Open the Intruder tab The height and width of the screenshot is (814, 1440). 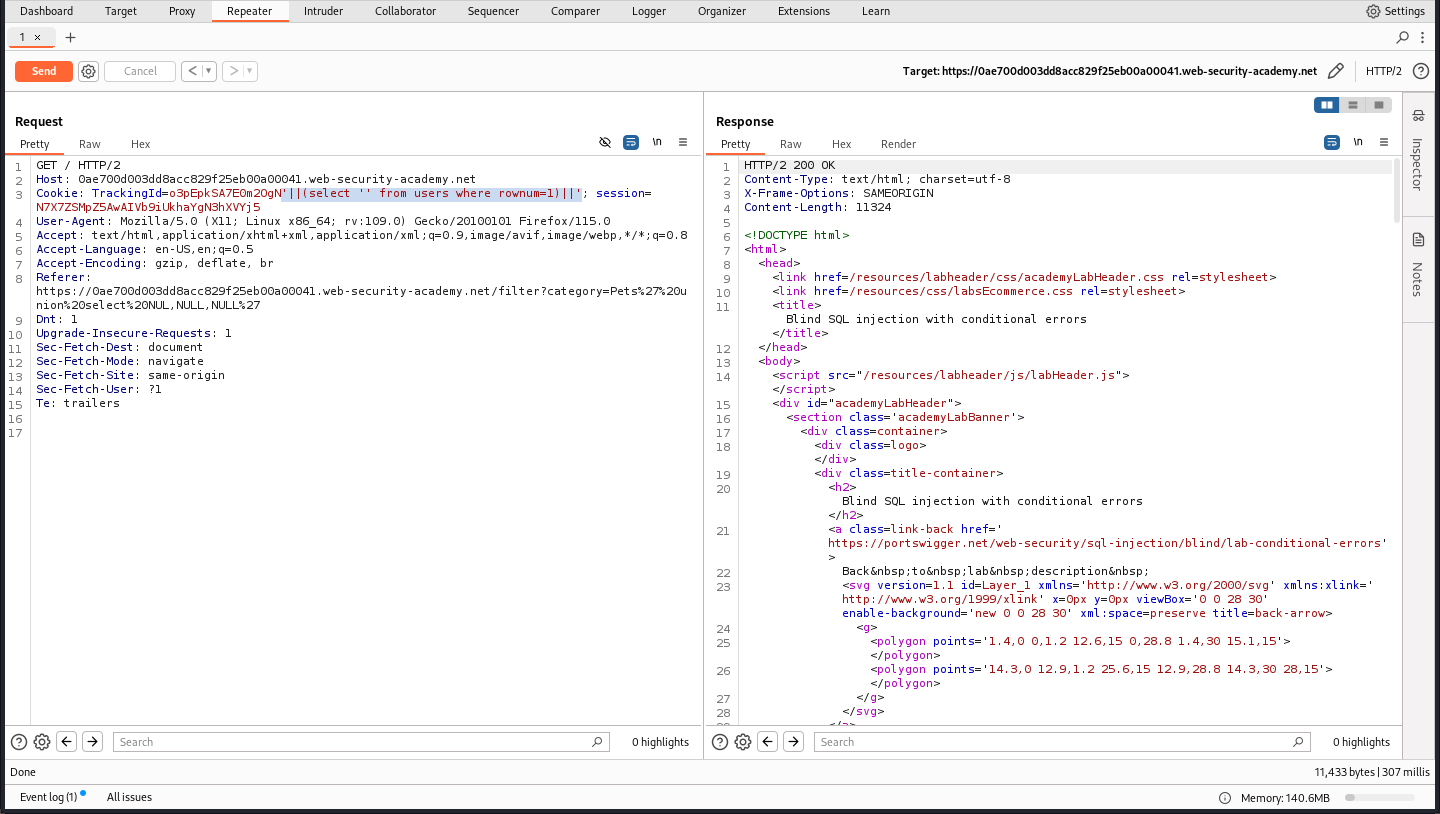(x=323, y=11)
